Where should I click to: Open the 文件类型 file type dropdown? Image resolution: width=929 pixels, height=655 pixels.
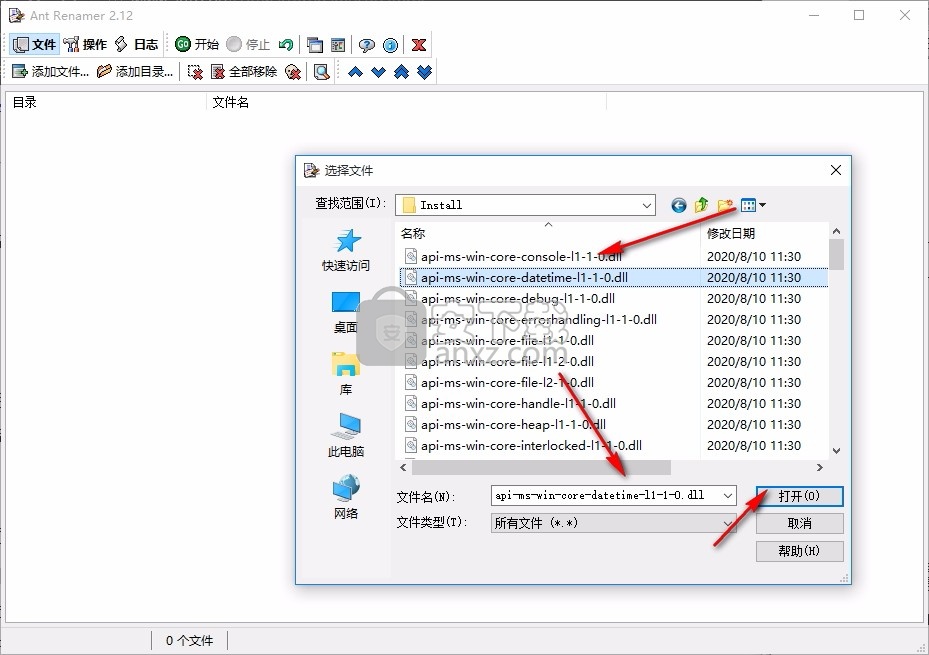[613, 523]
